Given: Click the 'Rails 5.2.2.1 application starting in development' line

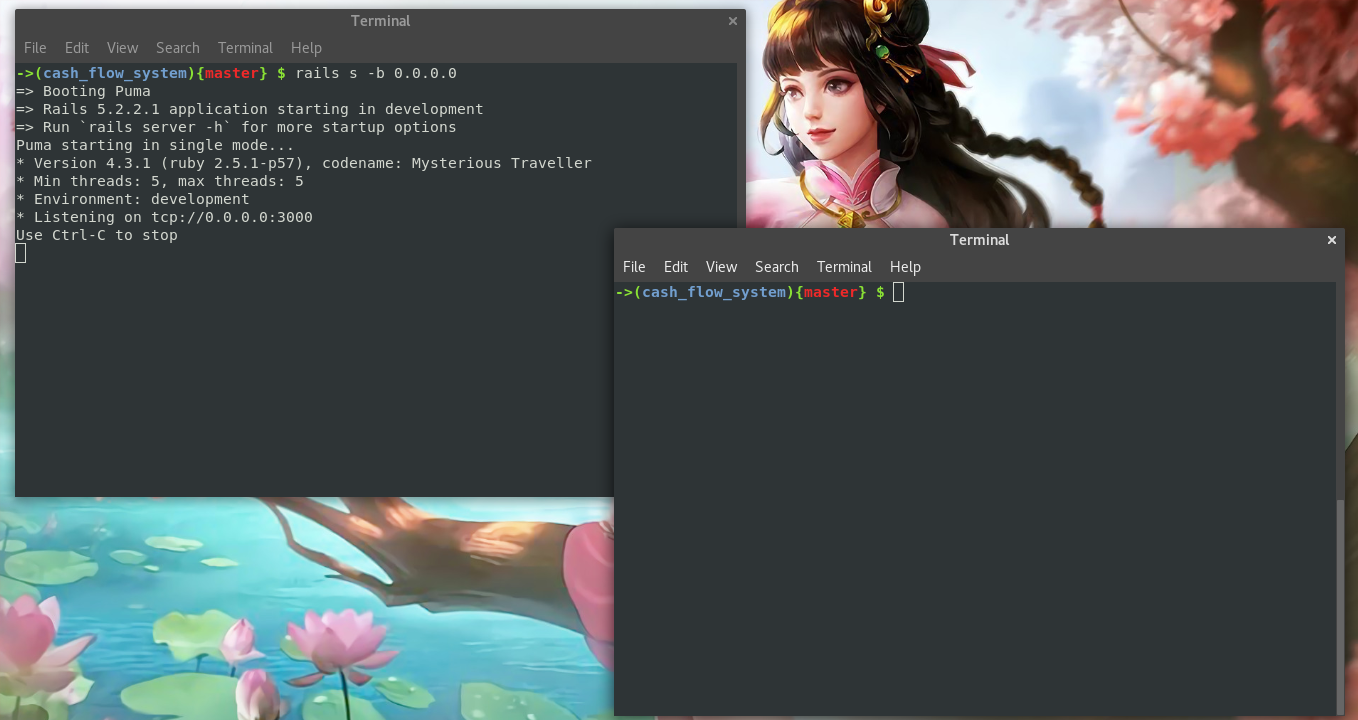Looking at the screenshot, I should pyautogui.click(x=250, y=110).
